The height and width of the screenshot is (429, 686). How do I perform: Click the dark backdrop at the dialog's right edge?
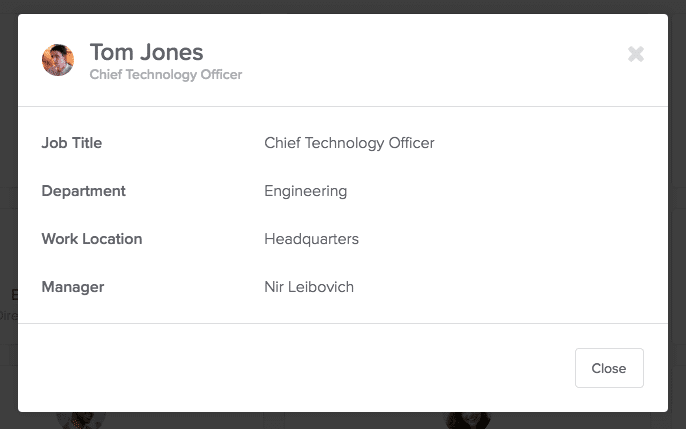[x=677, y=214]
